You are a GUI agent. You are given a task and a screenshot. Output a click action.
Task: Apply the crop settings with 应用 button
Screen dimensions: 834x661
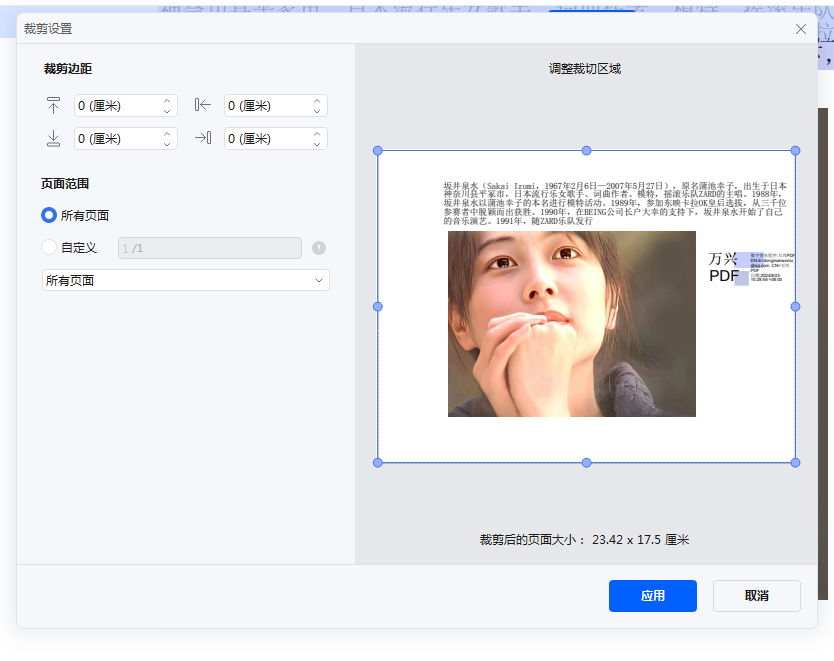click(x=652, y=595)
